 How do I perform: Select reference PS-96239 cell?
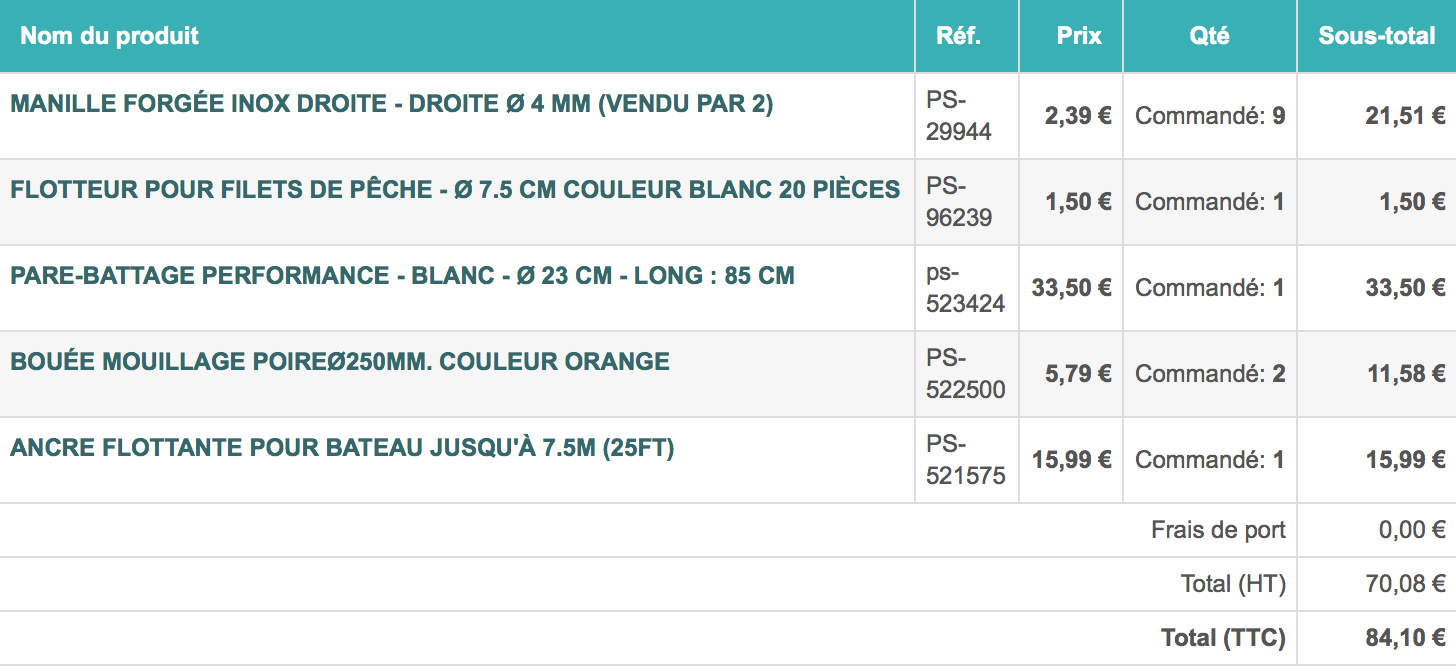959,202
